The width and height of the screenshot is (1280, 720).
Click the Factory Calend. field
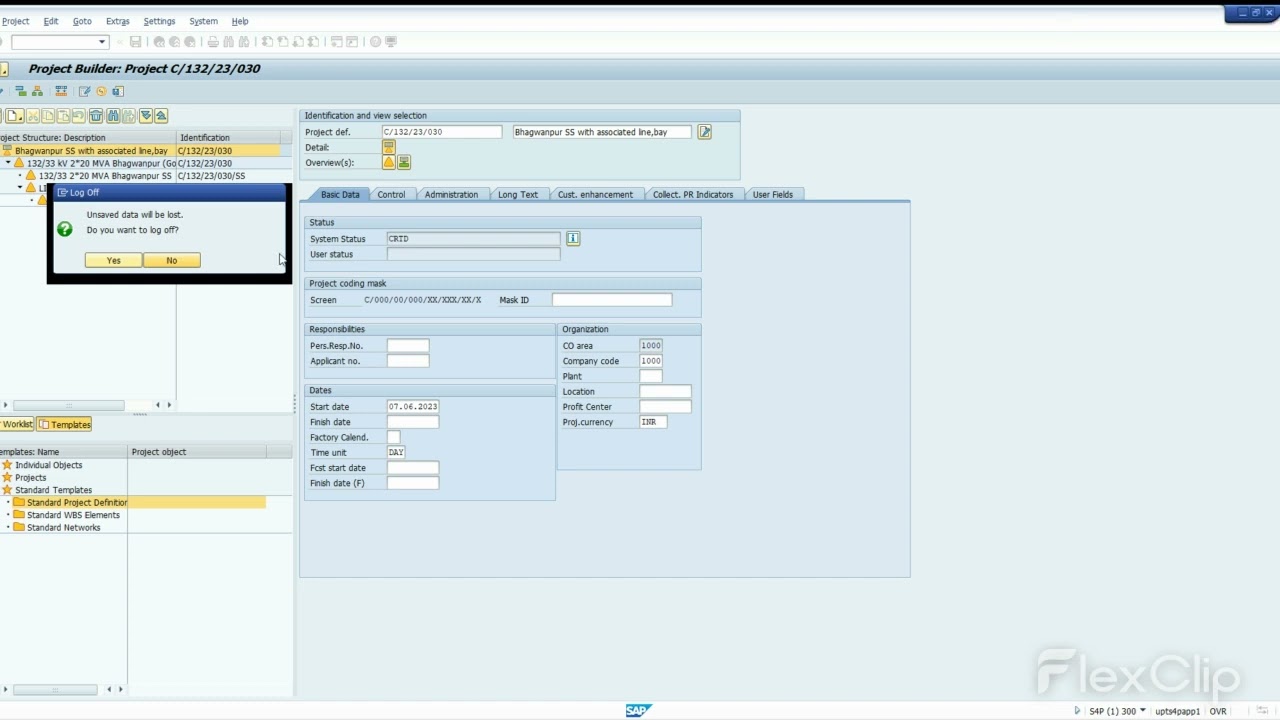point(393,437)
